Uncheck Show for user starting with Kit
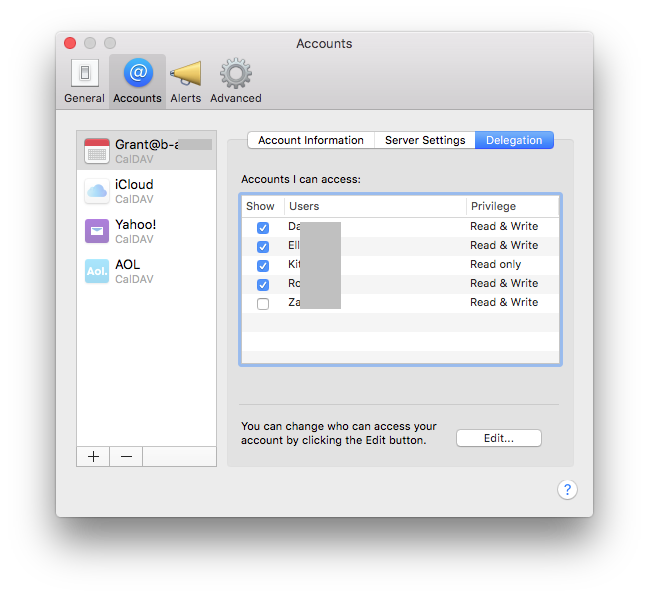This screenshot has width=649, height=597. tap(263, 266)
